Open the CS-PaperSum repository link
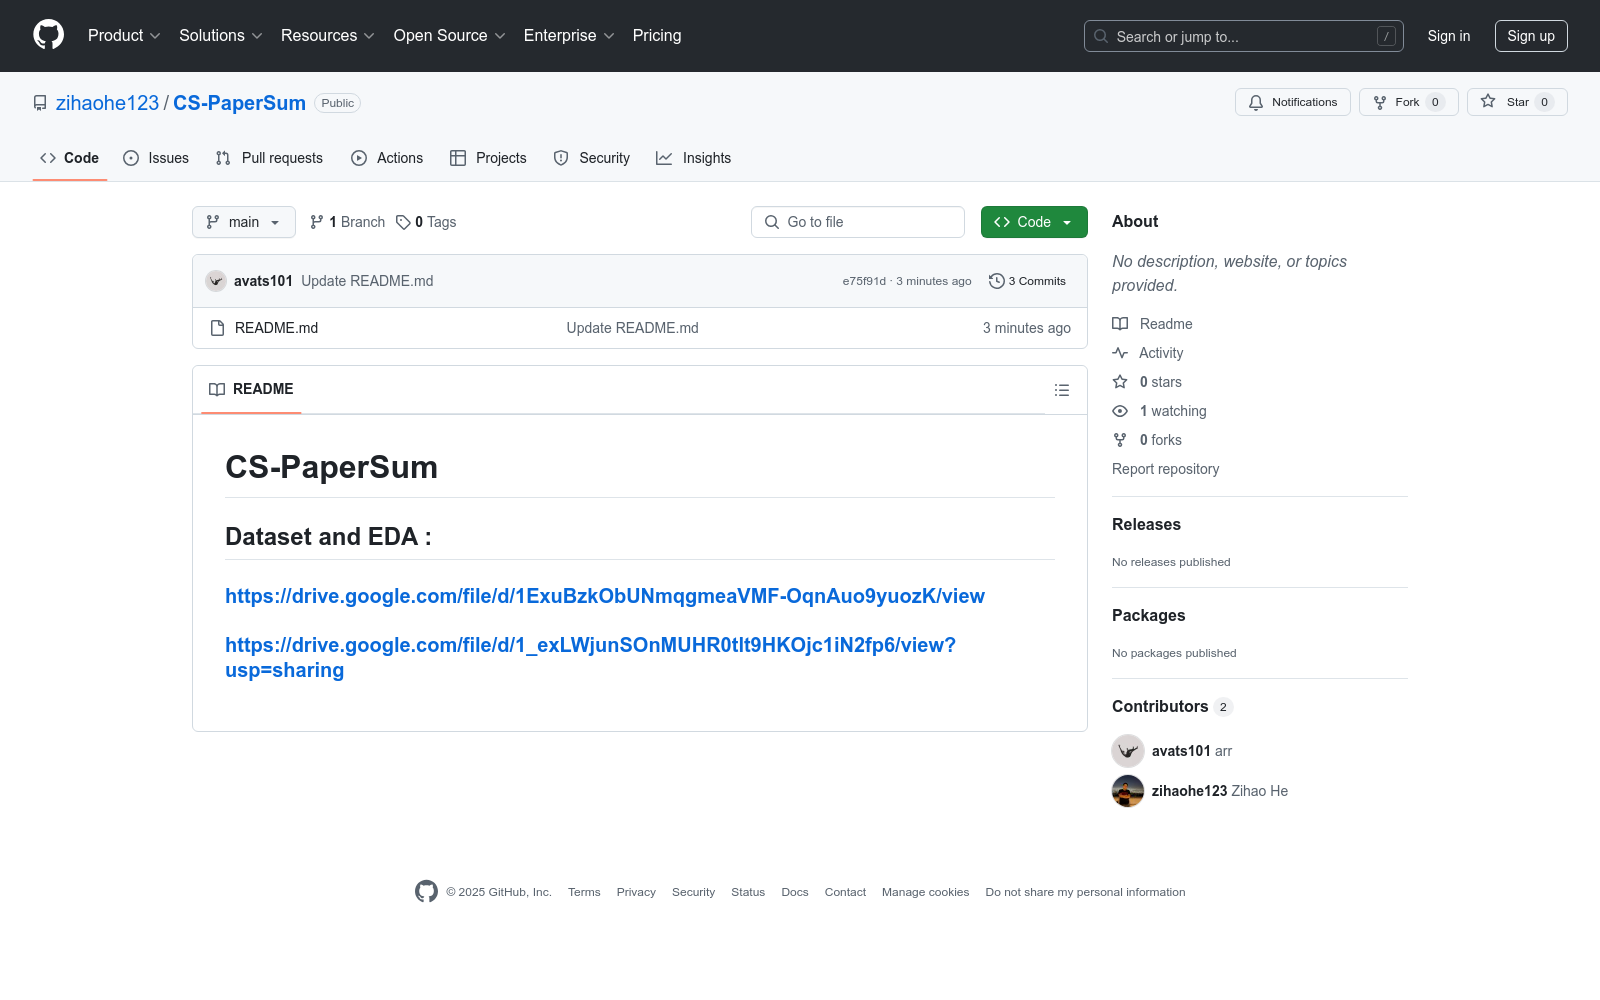1600x1000 pixels. tap(239, 103)
